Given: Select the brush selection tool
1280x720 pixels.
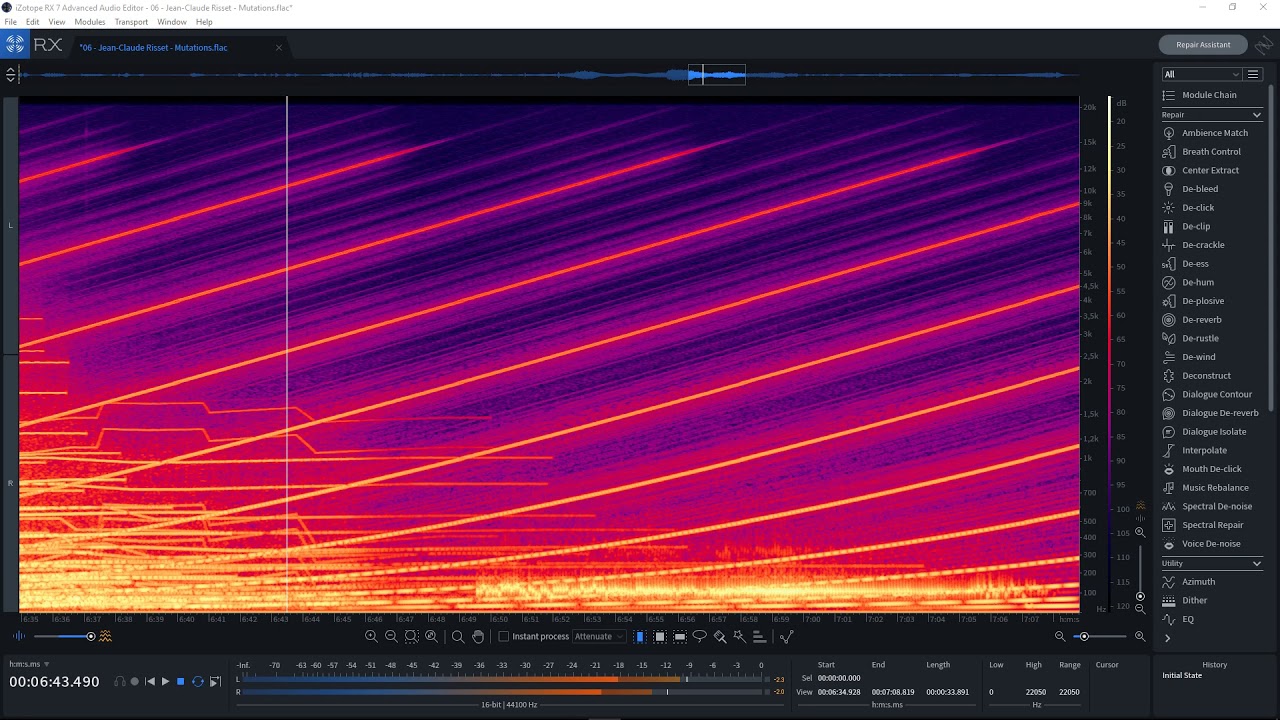Looking at the screenshot, I should pyautogui.click(x=719, y=636).
